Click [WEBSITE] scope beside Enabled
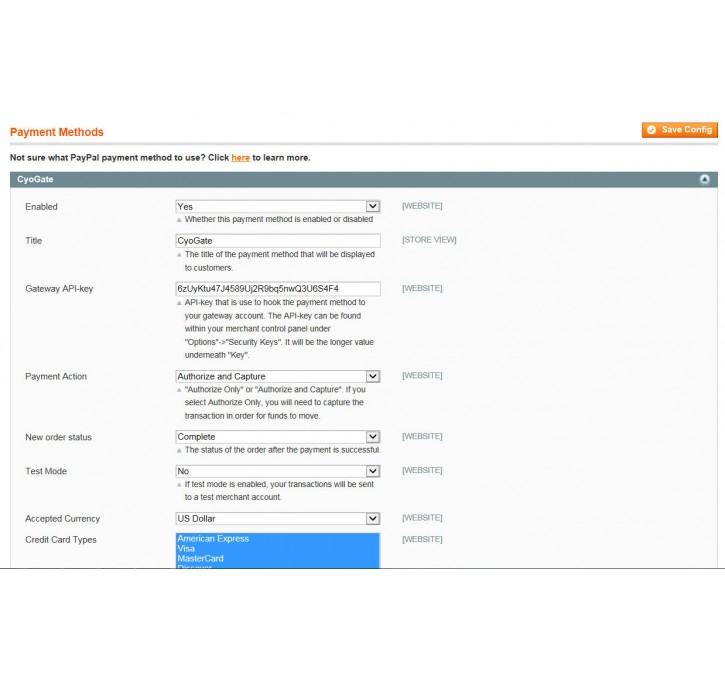Viewport: 725px width, 680px height. (422, 206)
